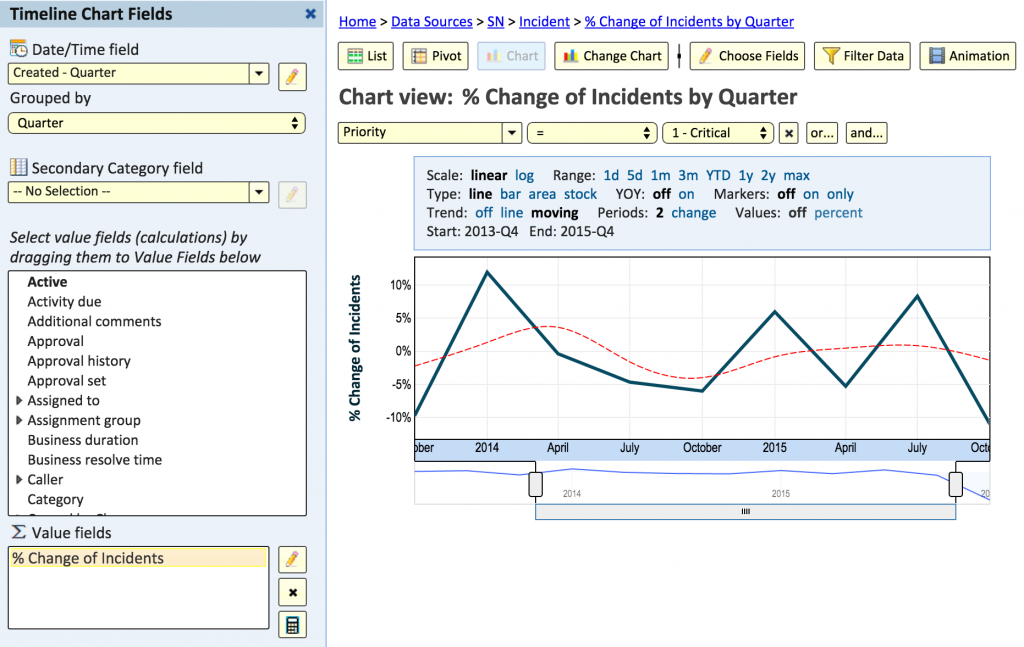Click the sigma Value fields icon
Image resolution: width=1024 pixels, height=647 pixels.
point(18,532)
